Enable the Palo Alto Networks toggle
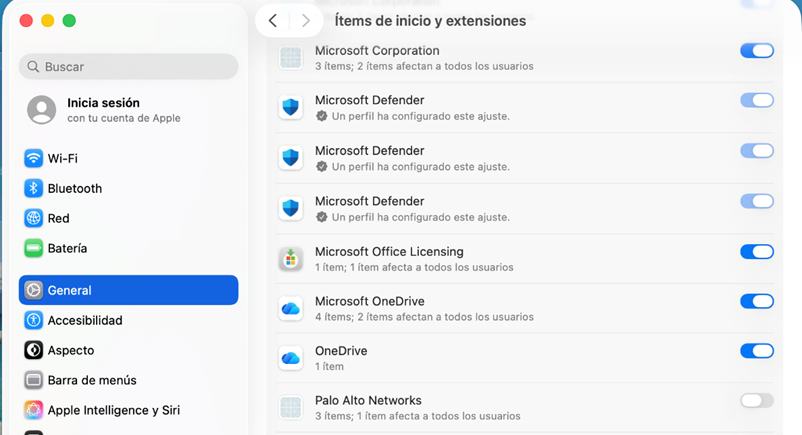802x435 pixels. point(756,401)
